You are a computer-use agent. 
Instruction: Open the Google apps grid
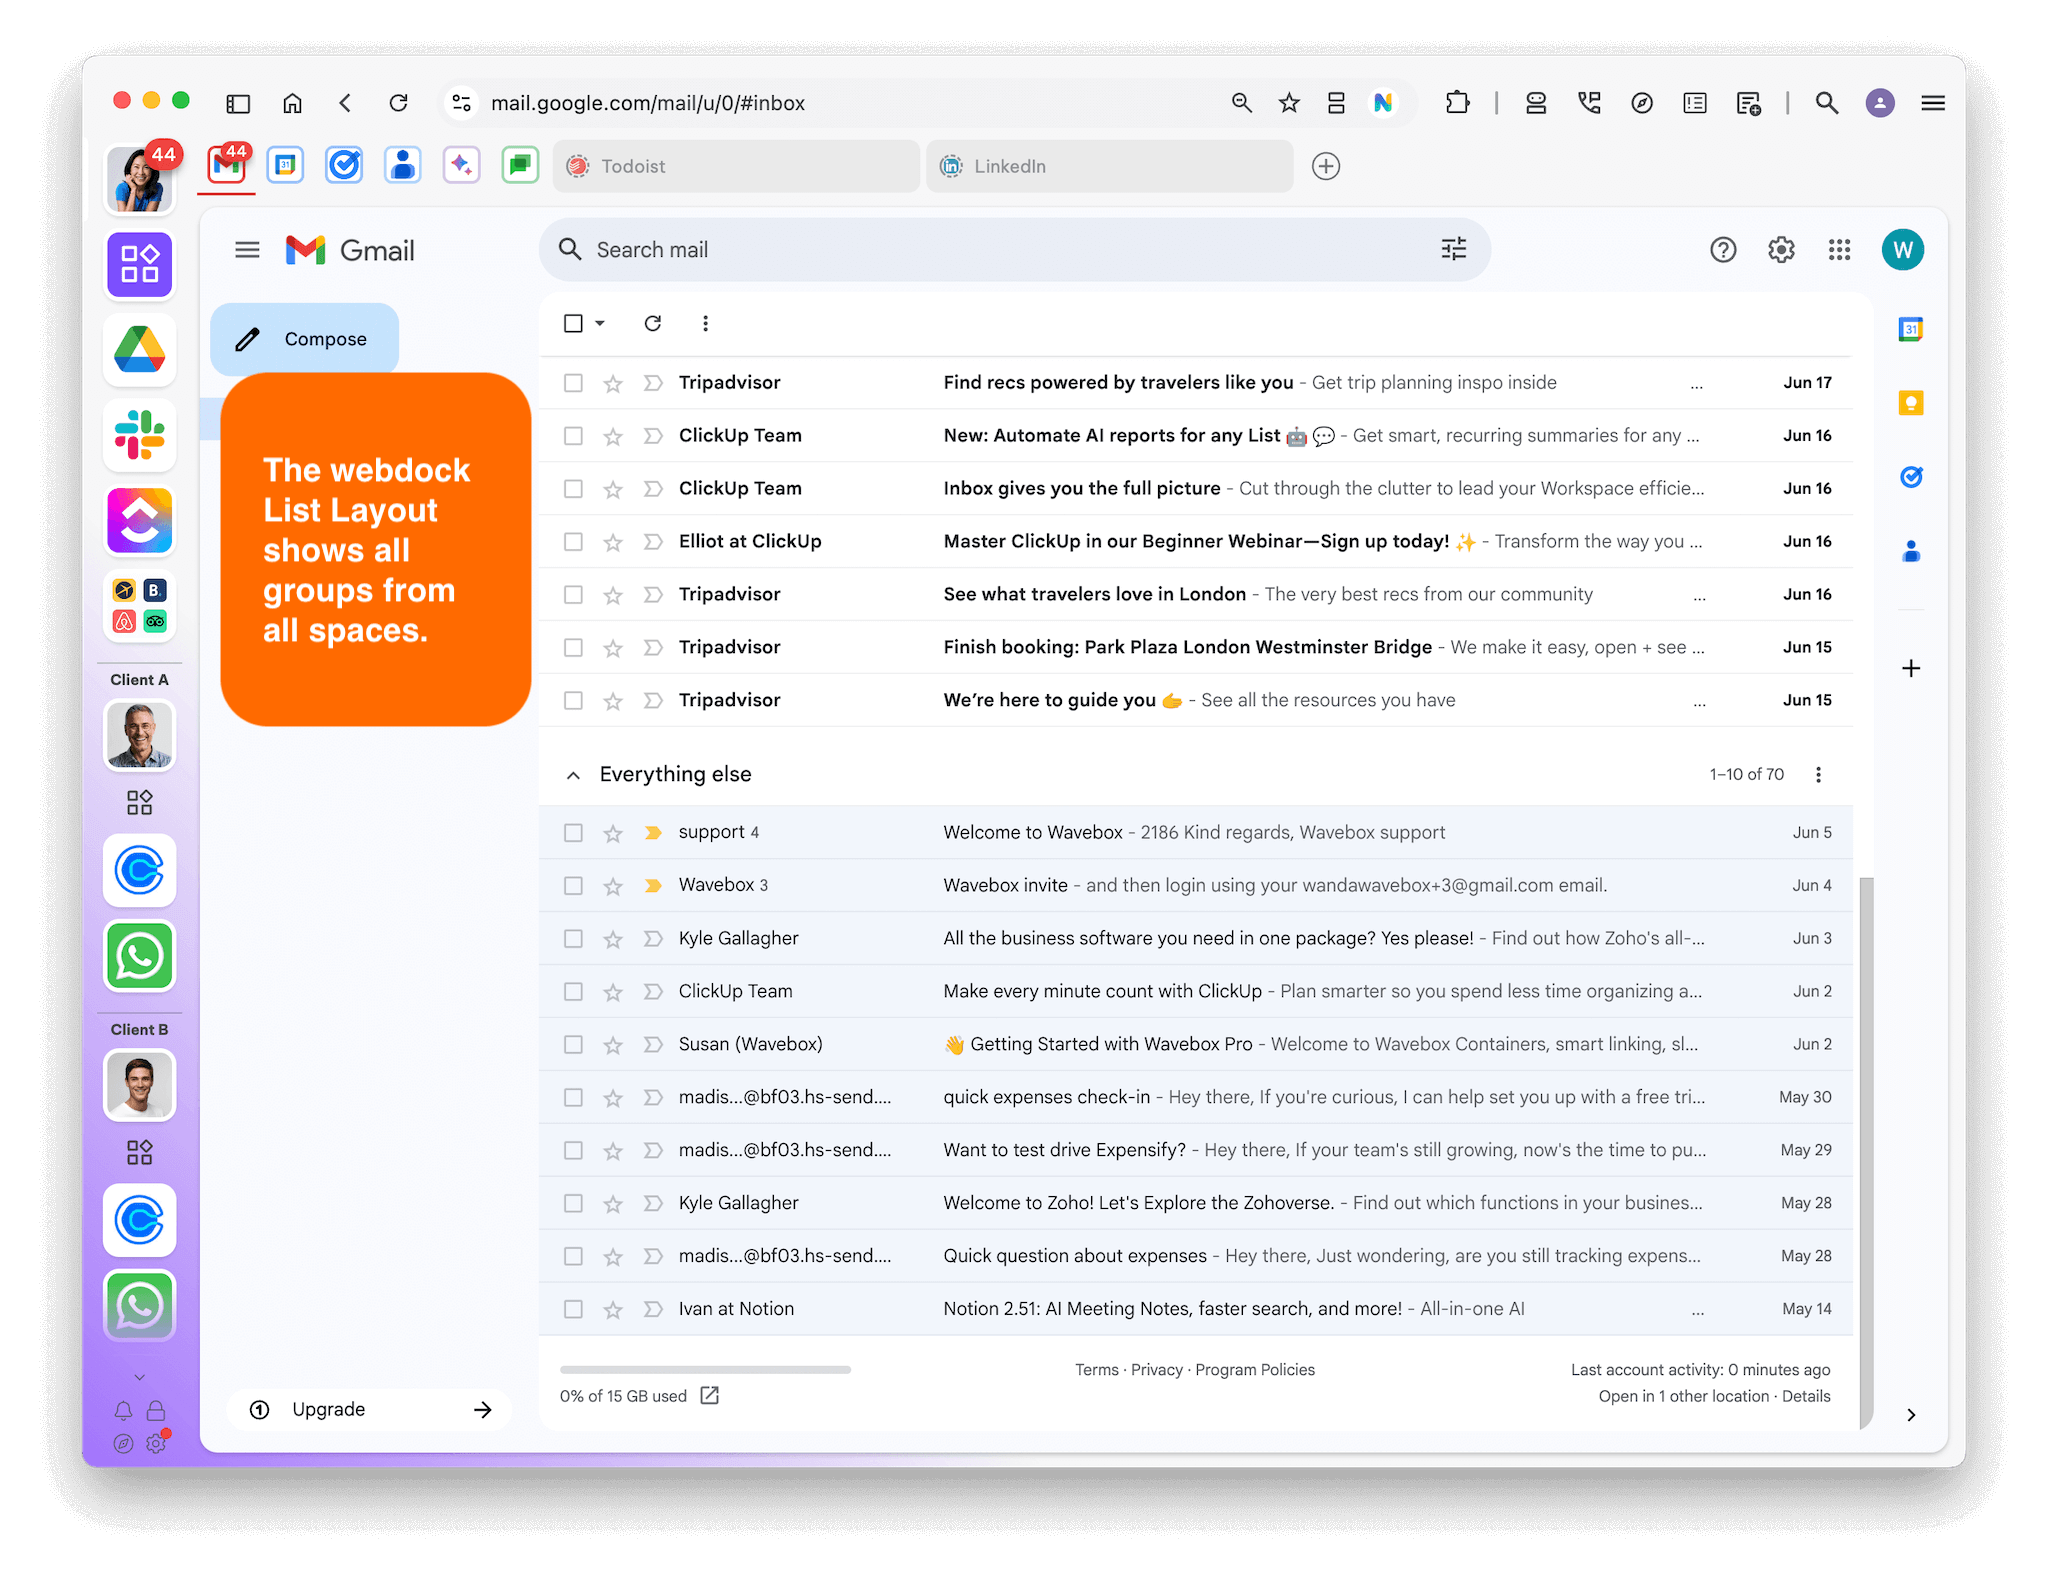pos(1839,250)
